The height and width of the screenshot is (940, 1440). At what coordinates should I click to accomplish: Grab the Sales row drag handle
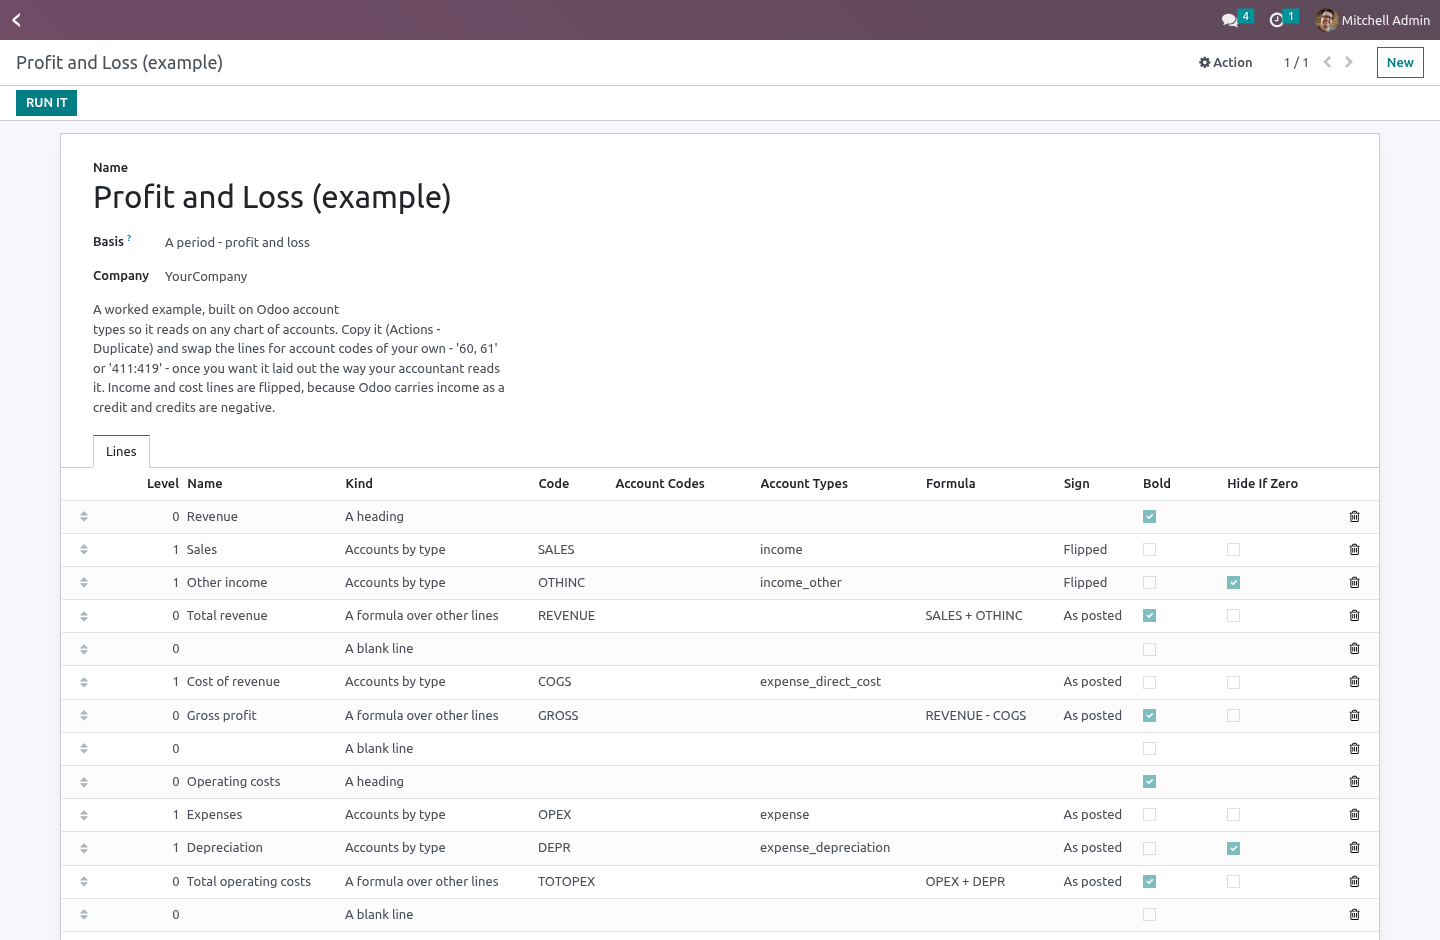coord(84,550)
